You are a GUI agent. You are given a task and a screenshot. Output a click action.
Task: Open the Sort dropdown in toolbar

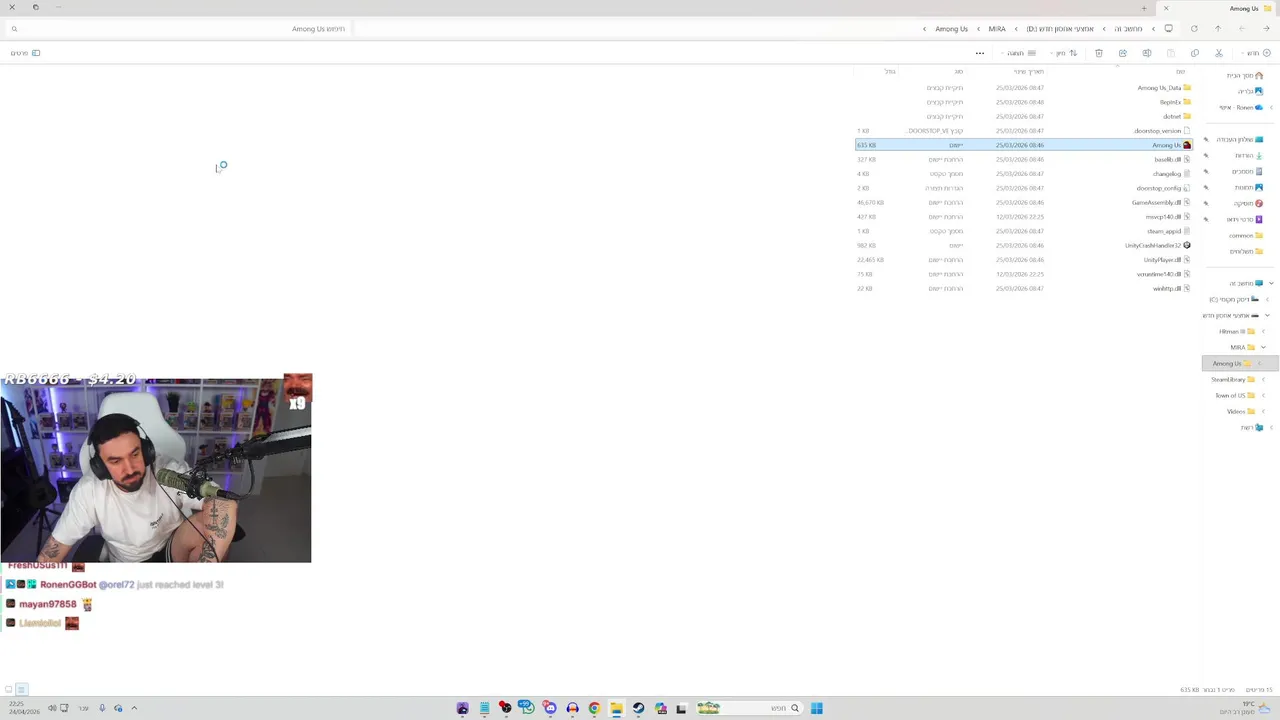(1066, 53)
